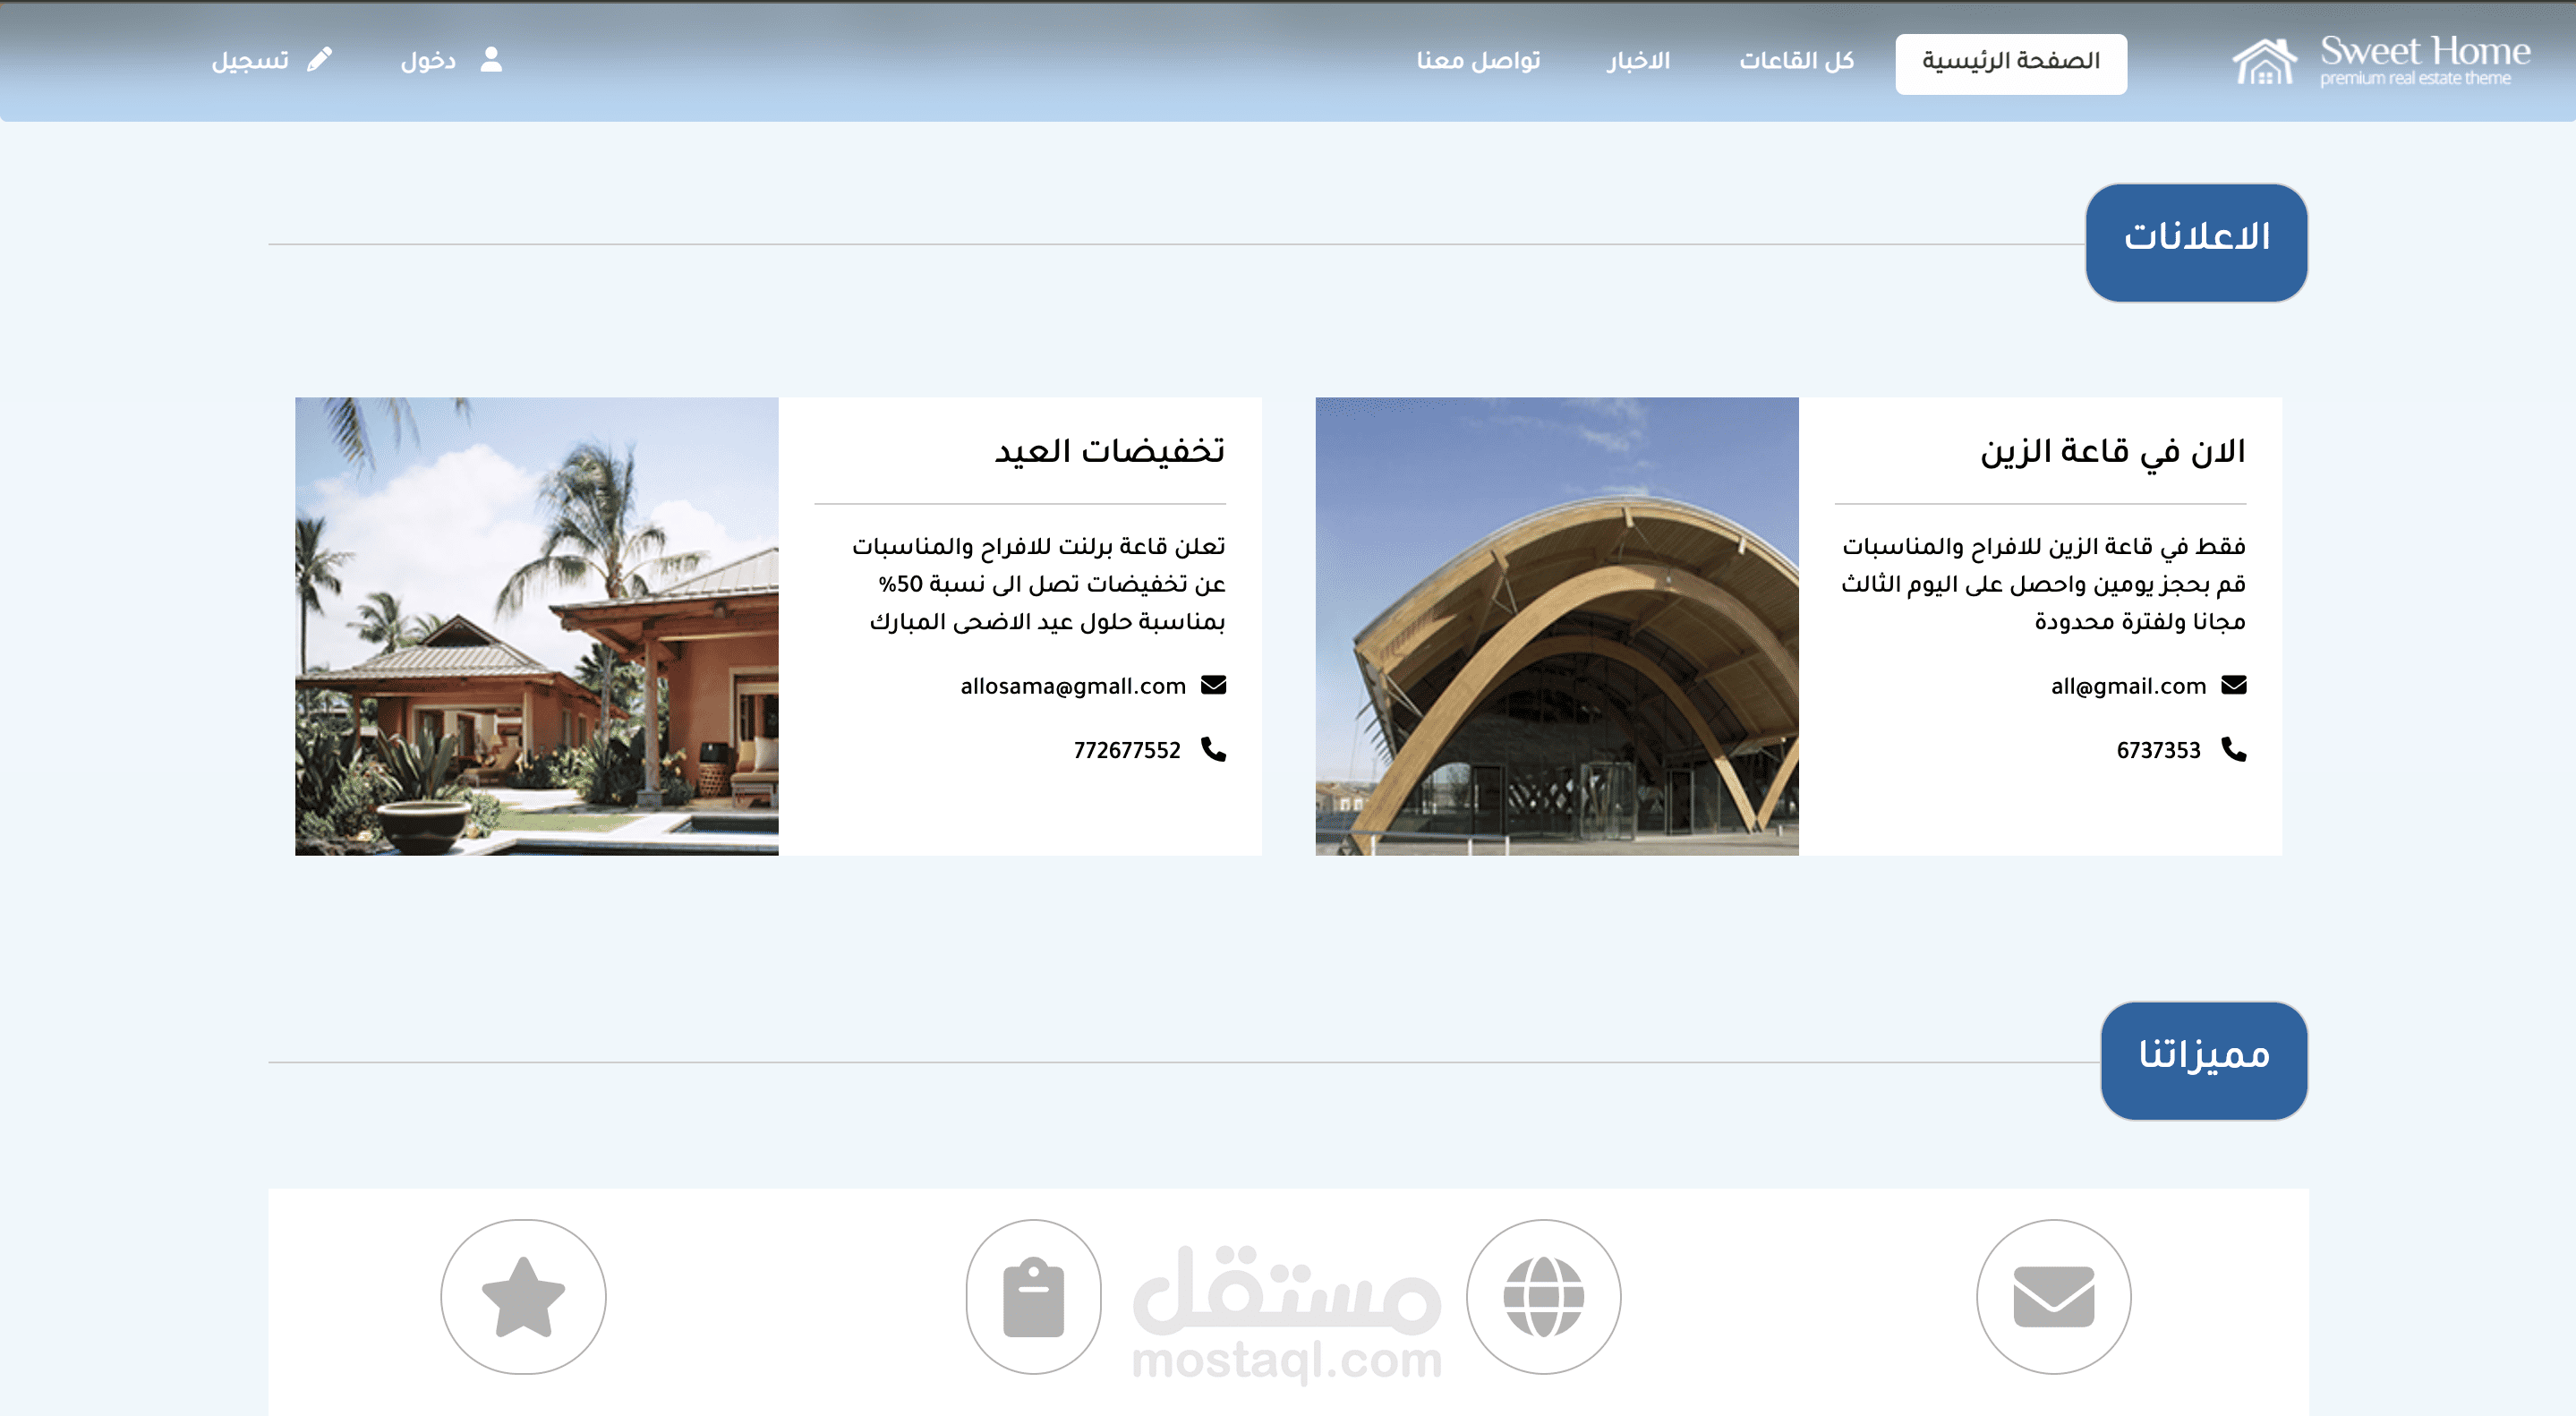Click the Sweet Home house logo icon
This screenshot has height=1416, width=2576.
(x=2265, y=62)
